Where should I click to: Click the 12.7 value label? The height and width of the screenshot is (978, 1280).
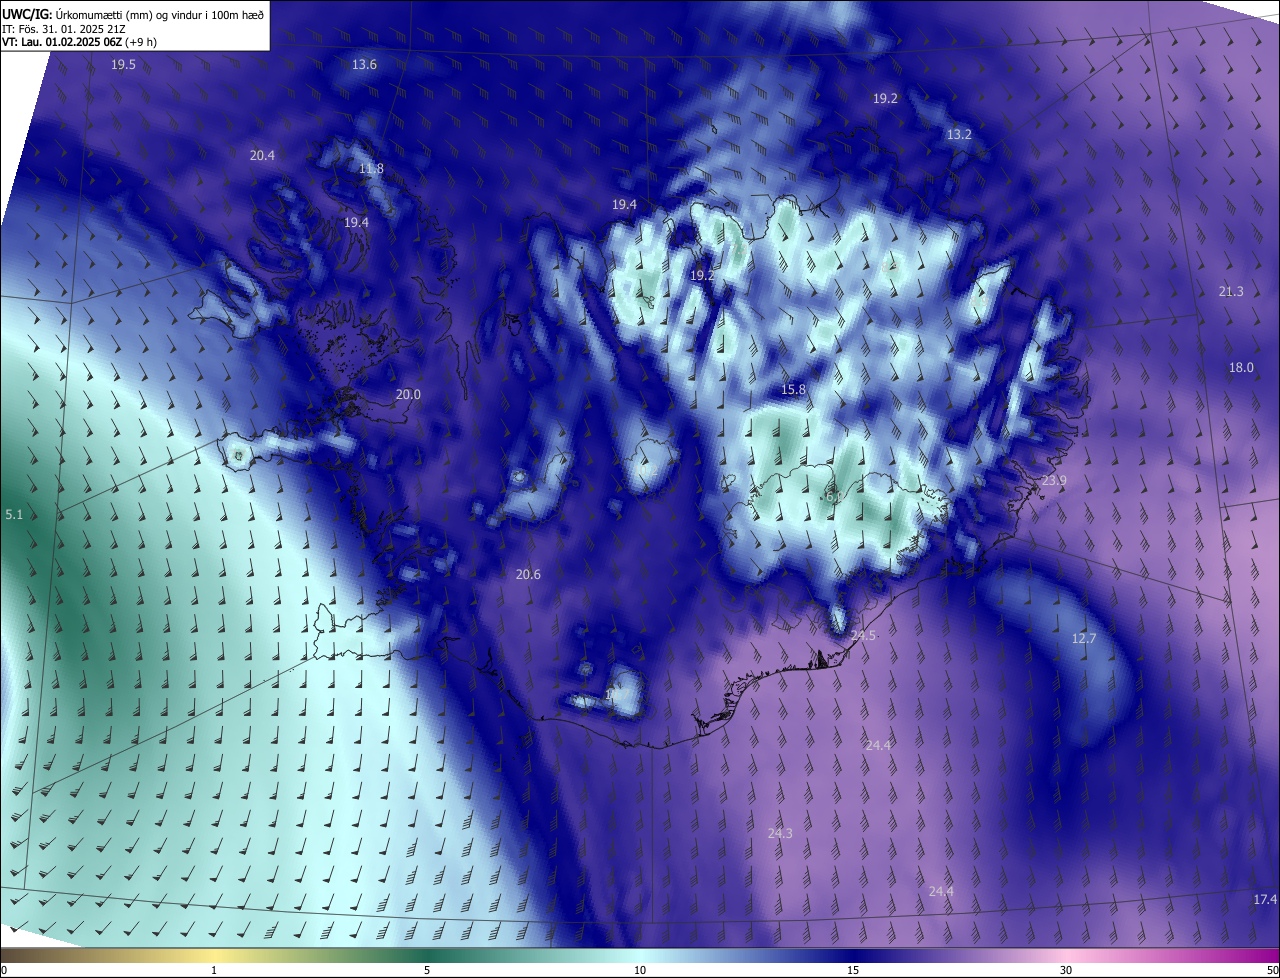click(x=1084, y=639)
